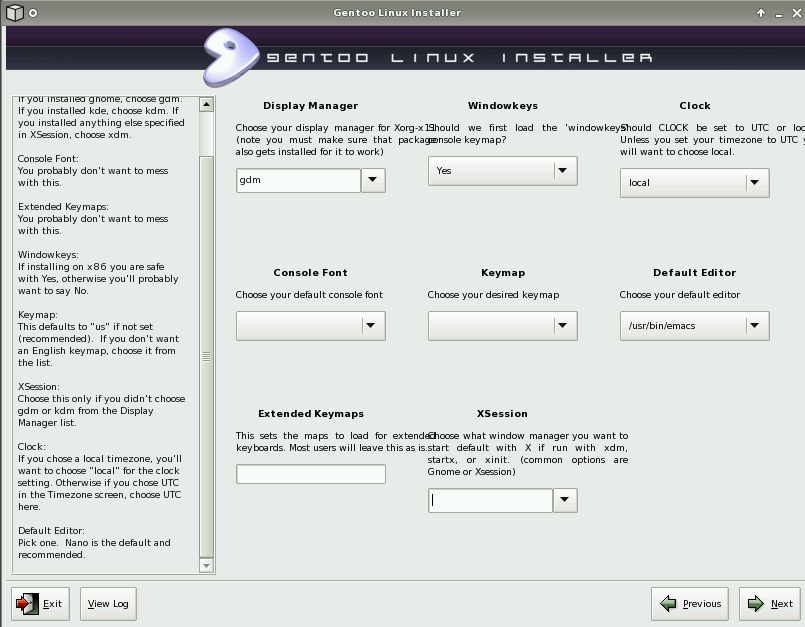Click the "Keymap:" help text
This screenshot has height=627, width=805.
37,315
